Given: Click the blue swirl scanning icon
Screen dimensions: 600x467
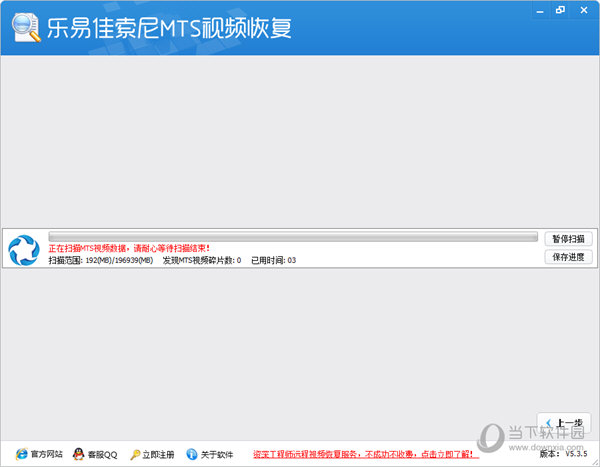Looking at the screenshot, I should [24, 250].
